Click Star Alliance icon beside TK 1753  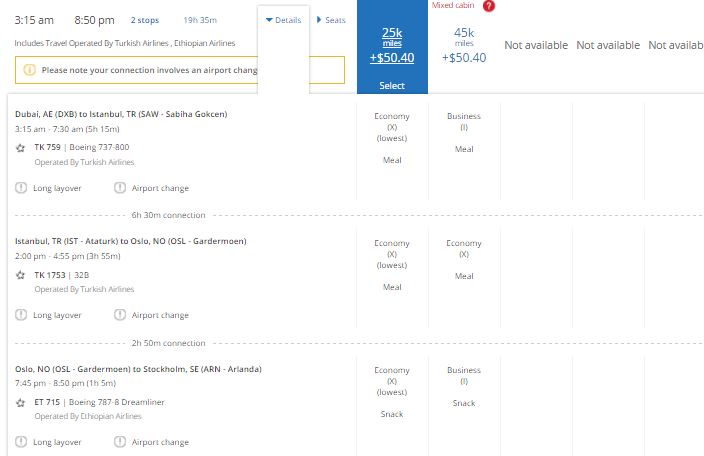[21, 274]
